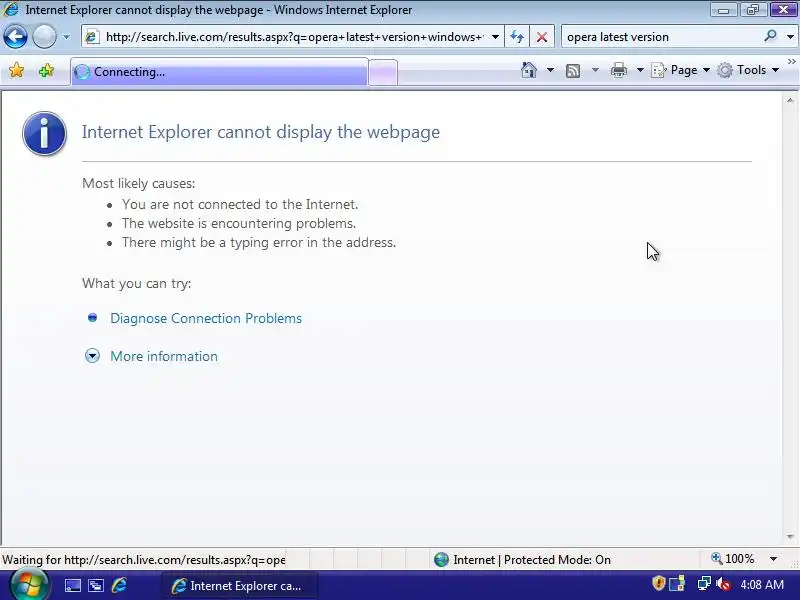This screenshot has height=600, width=800.
Task: Click the 'opera latest version' search box
Action: 661,37
